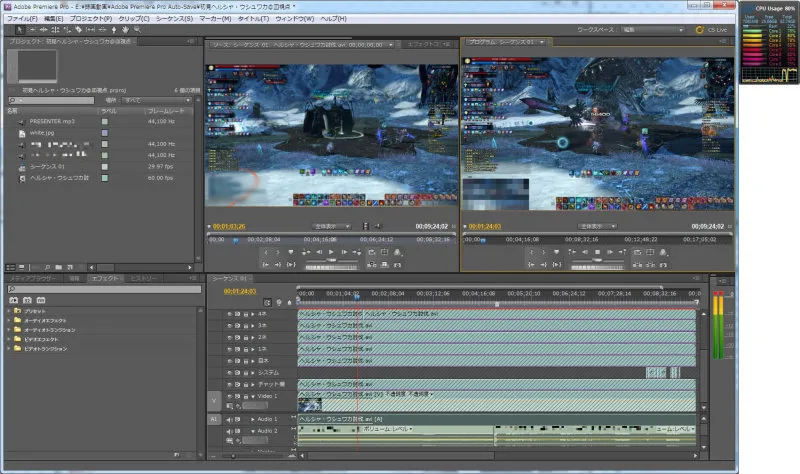
Task: Select the Zoom tool in the toolbar
Action: click(x=137, y=30)
